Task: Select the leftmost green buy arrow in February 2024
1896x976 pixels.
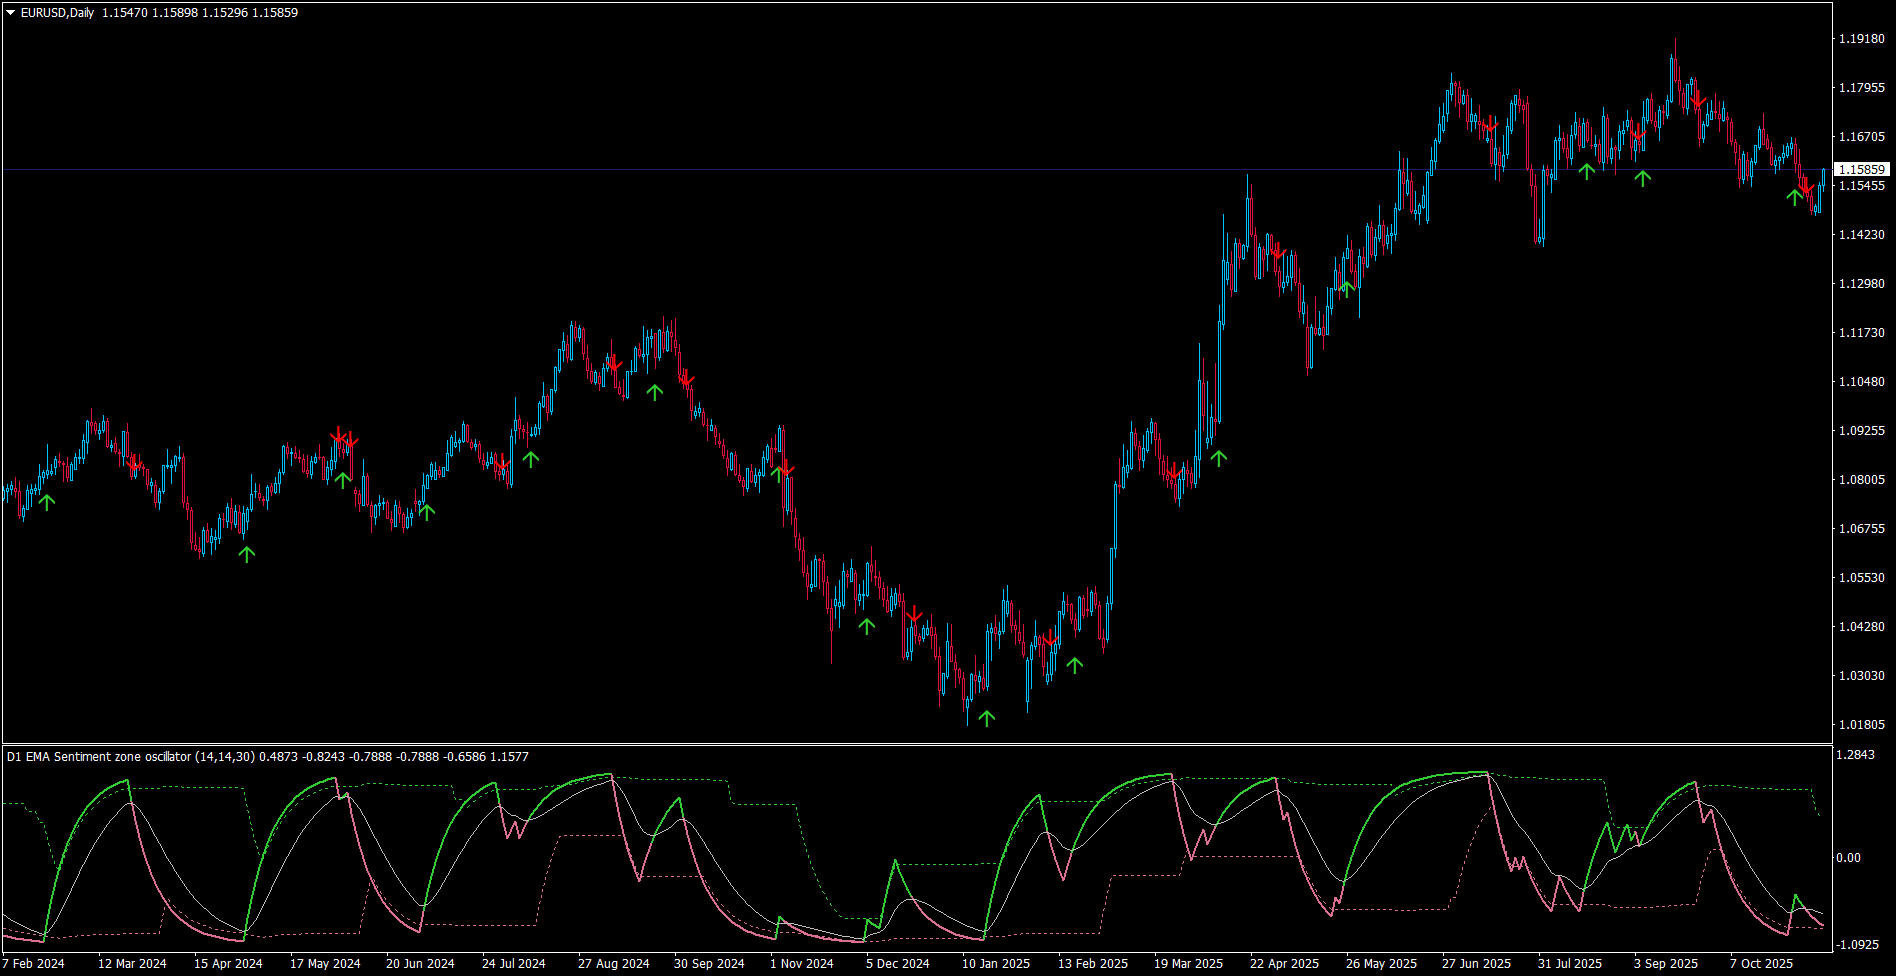Action: click(x=47, y=502)
